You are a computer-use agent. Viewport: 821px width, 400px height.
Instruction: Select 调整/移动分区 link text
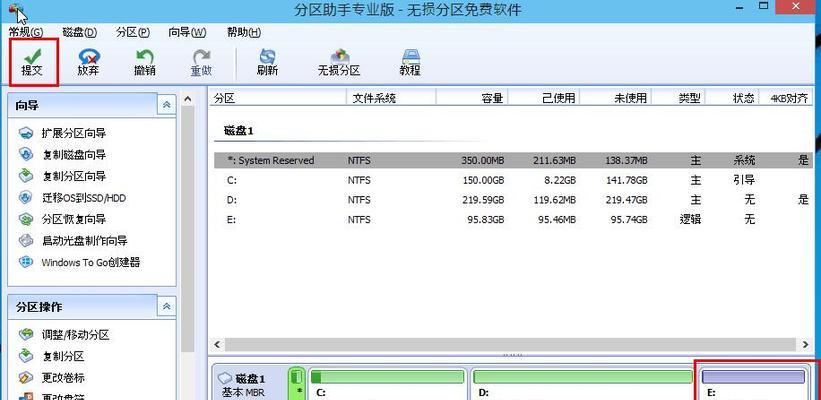pos(75,335)
